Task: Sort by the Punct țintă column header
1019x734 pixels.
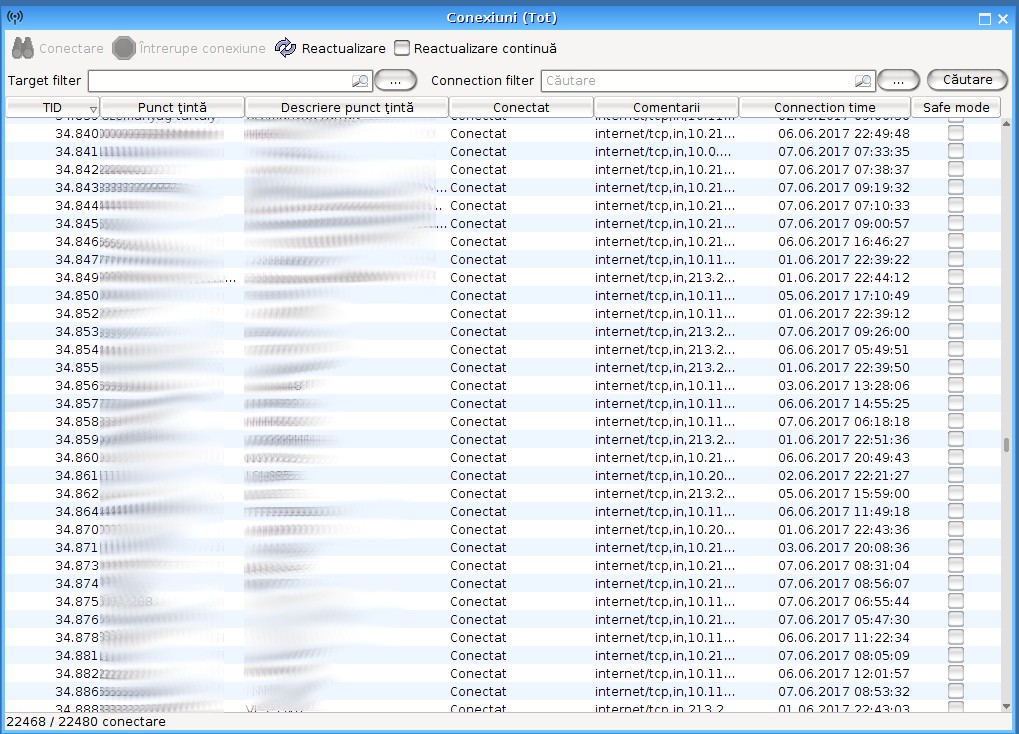Action: [172, 107]
